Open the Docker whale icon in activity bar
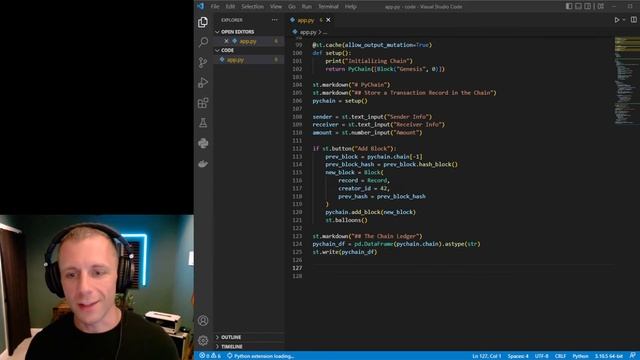The image size is (640, 360). [x=203, y=164]
